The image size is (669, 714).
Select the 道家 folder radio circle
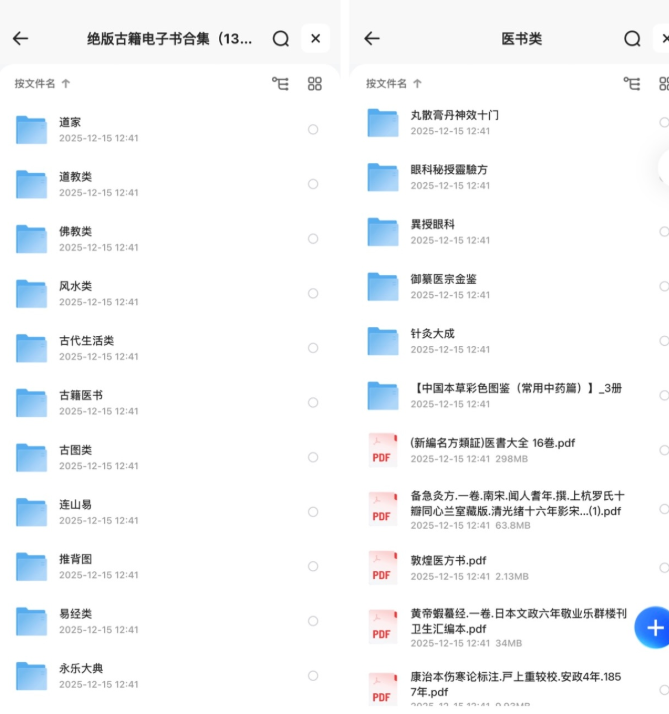313,130
